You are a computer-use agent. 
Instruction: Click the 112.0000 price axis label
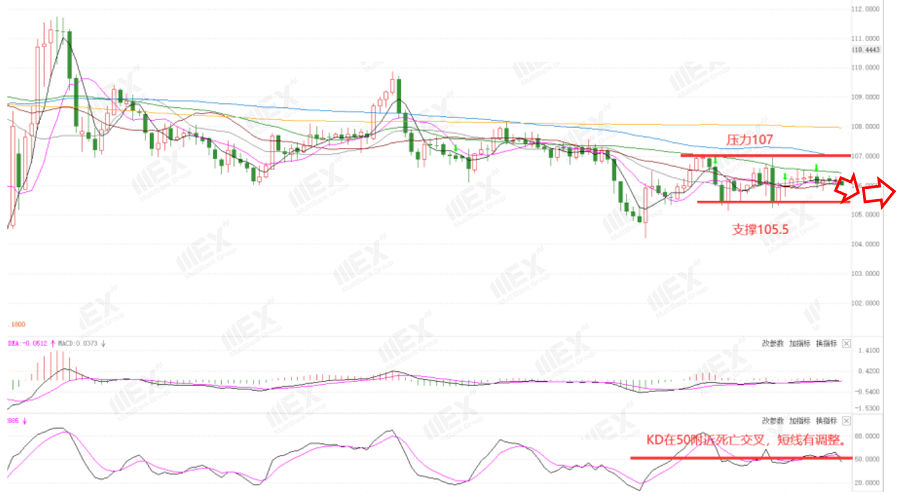pyautogui.click(x=866, y=9)
